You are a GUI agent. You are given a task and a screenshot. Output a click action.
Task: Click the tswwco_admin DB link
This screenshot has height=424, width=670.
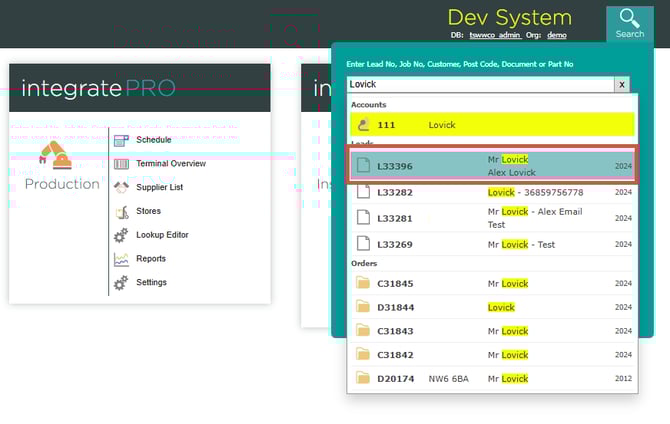496,34
